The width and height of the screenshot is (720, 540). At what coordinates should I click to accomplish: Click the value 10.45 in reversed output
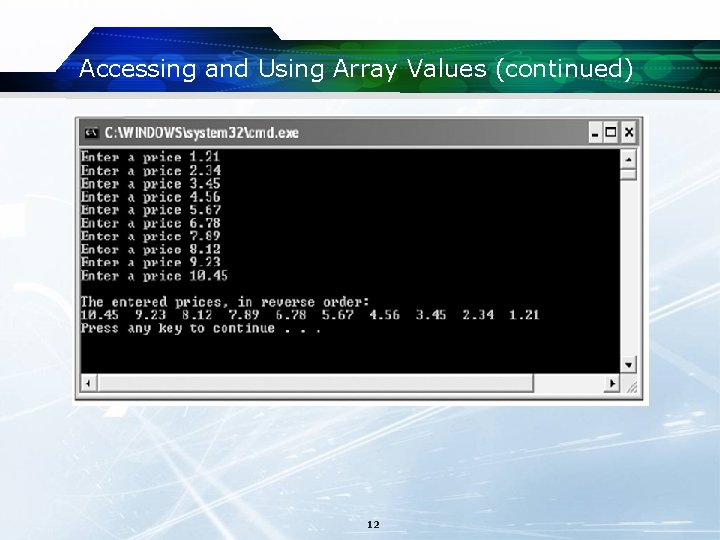tap(100, 315)
